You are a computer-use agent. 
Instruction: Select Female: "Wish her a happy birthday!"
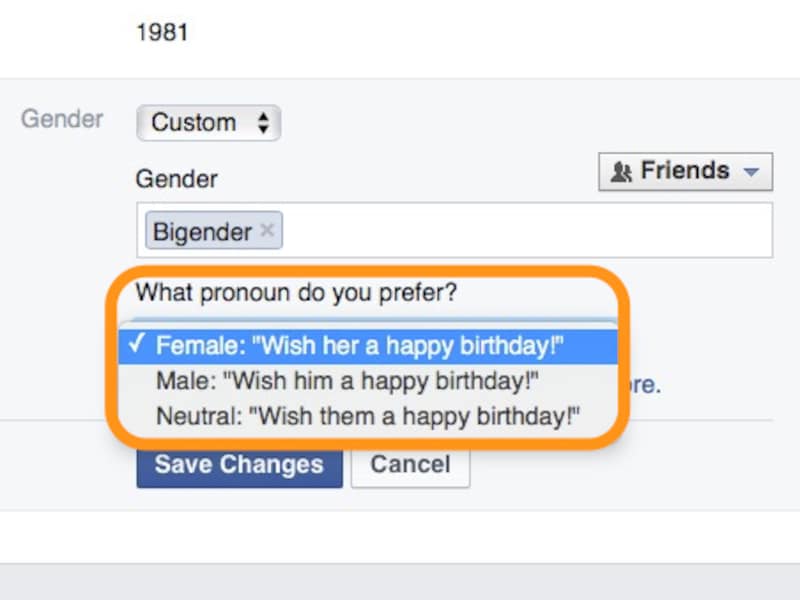(360, 346)
